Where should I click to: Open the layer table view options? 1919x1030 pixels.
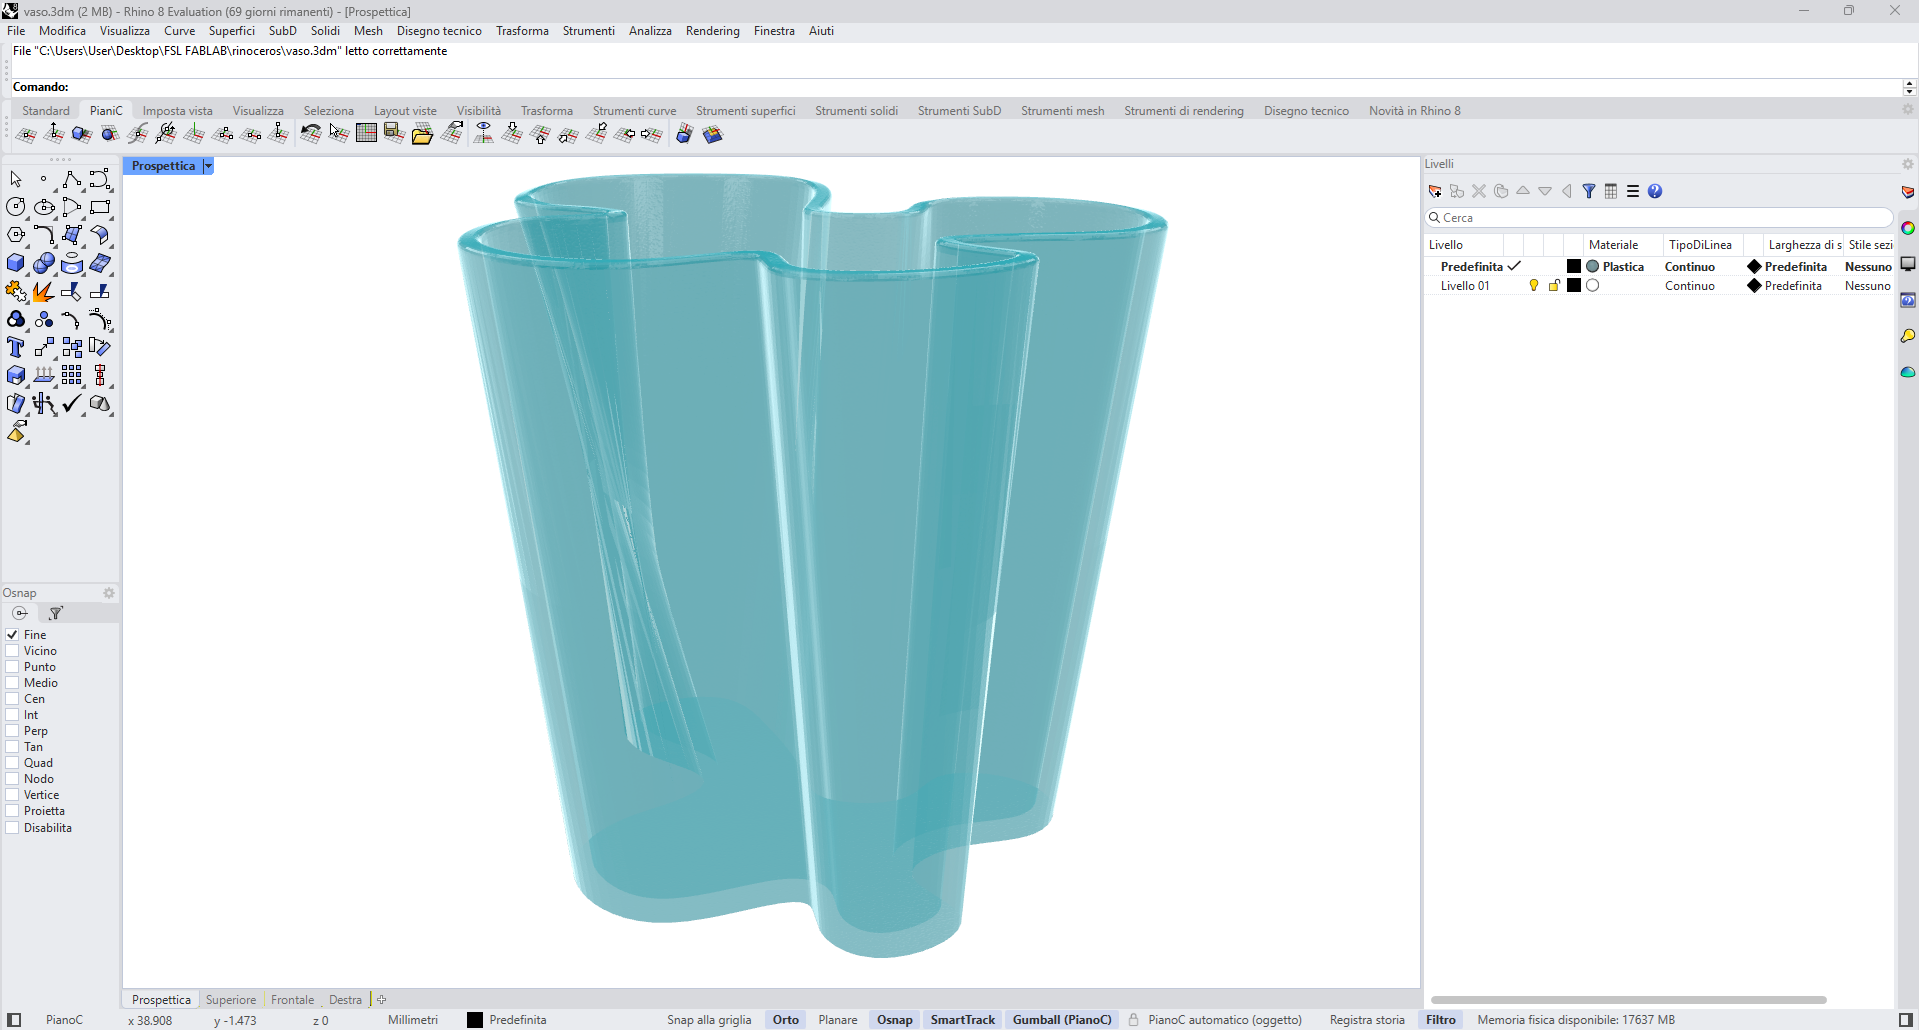tap(1611, 191)
